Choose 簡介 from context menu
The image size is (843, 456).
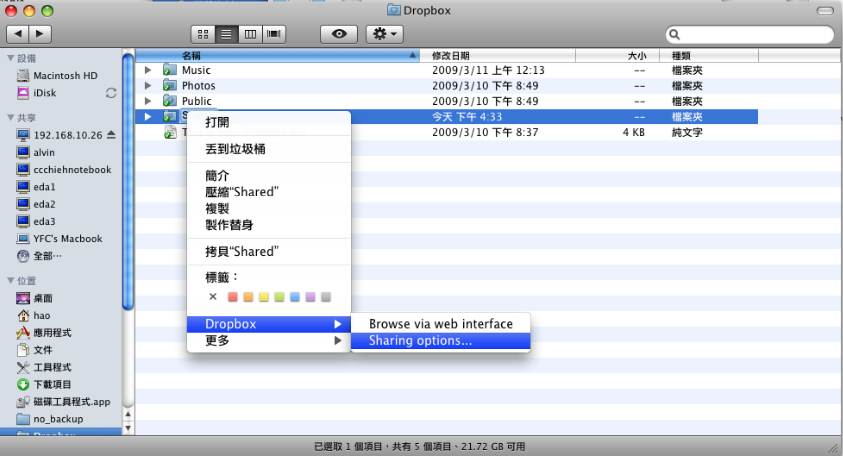point(269,175)
